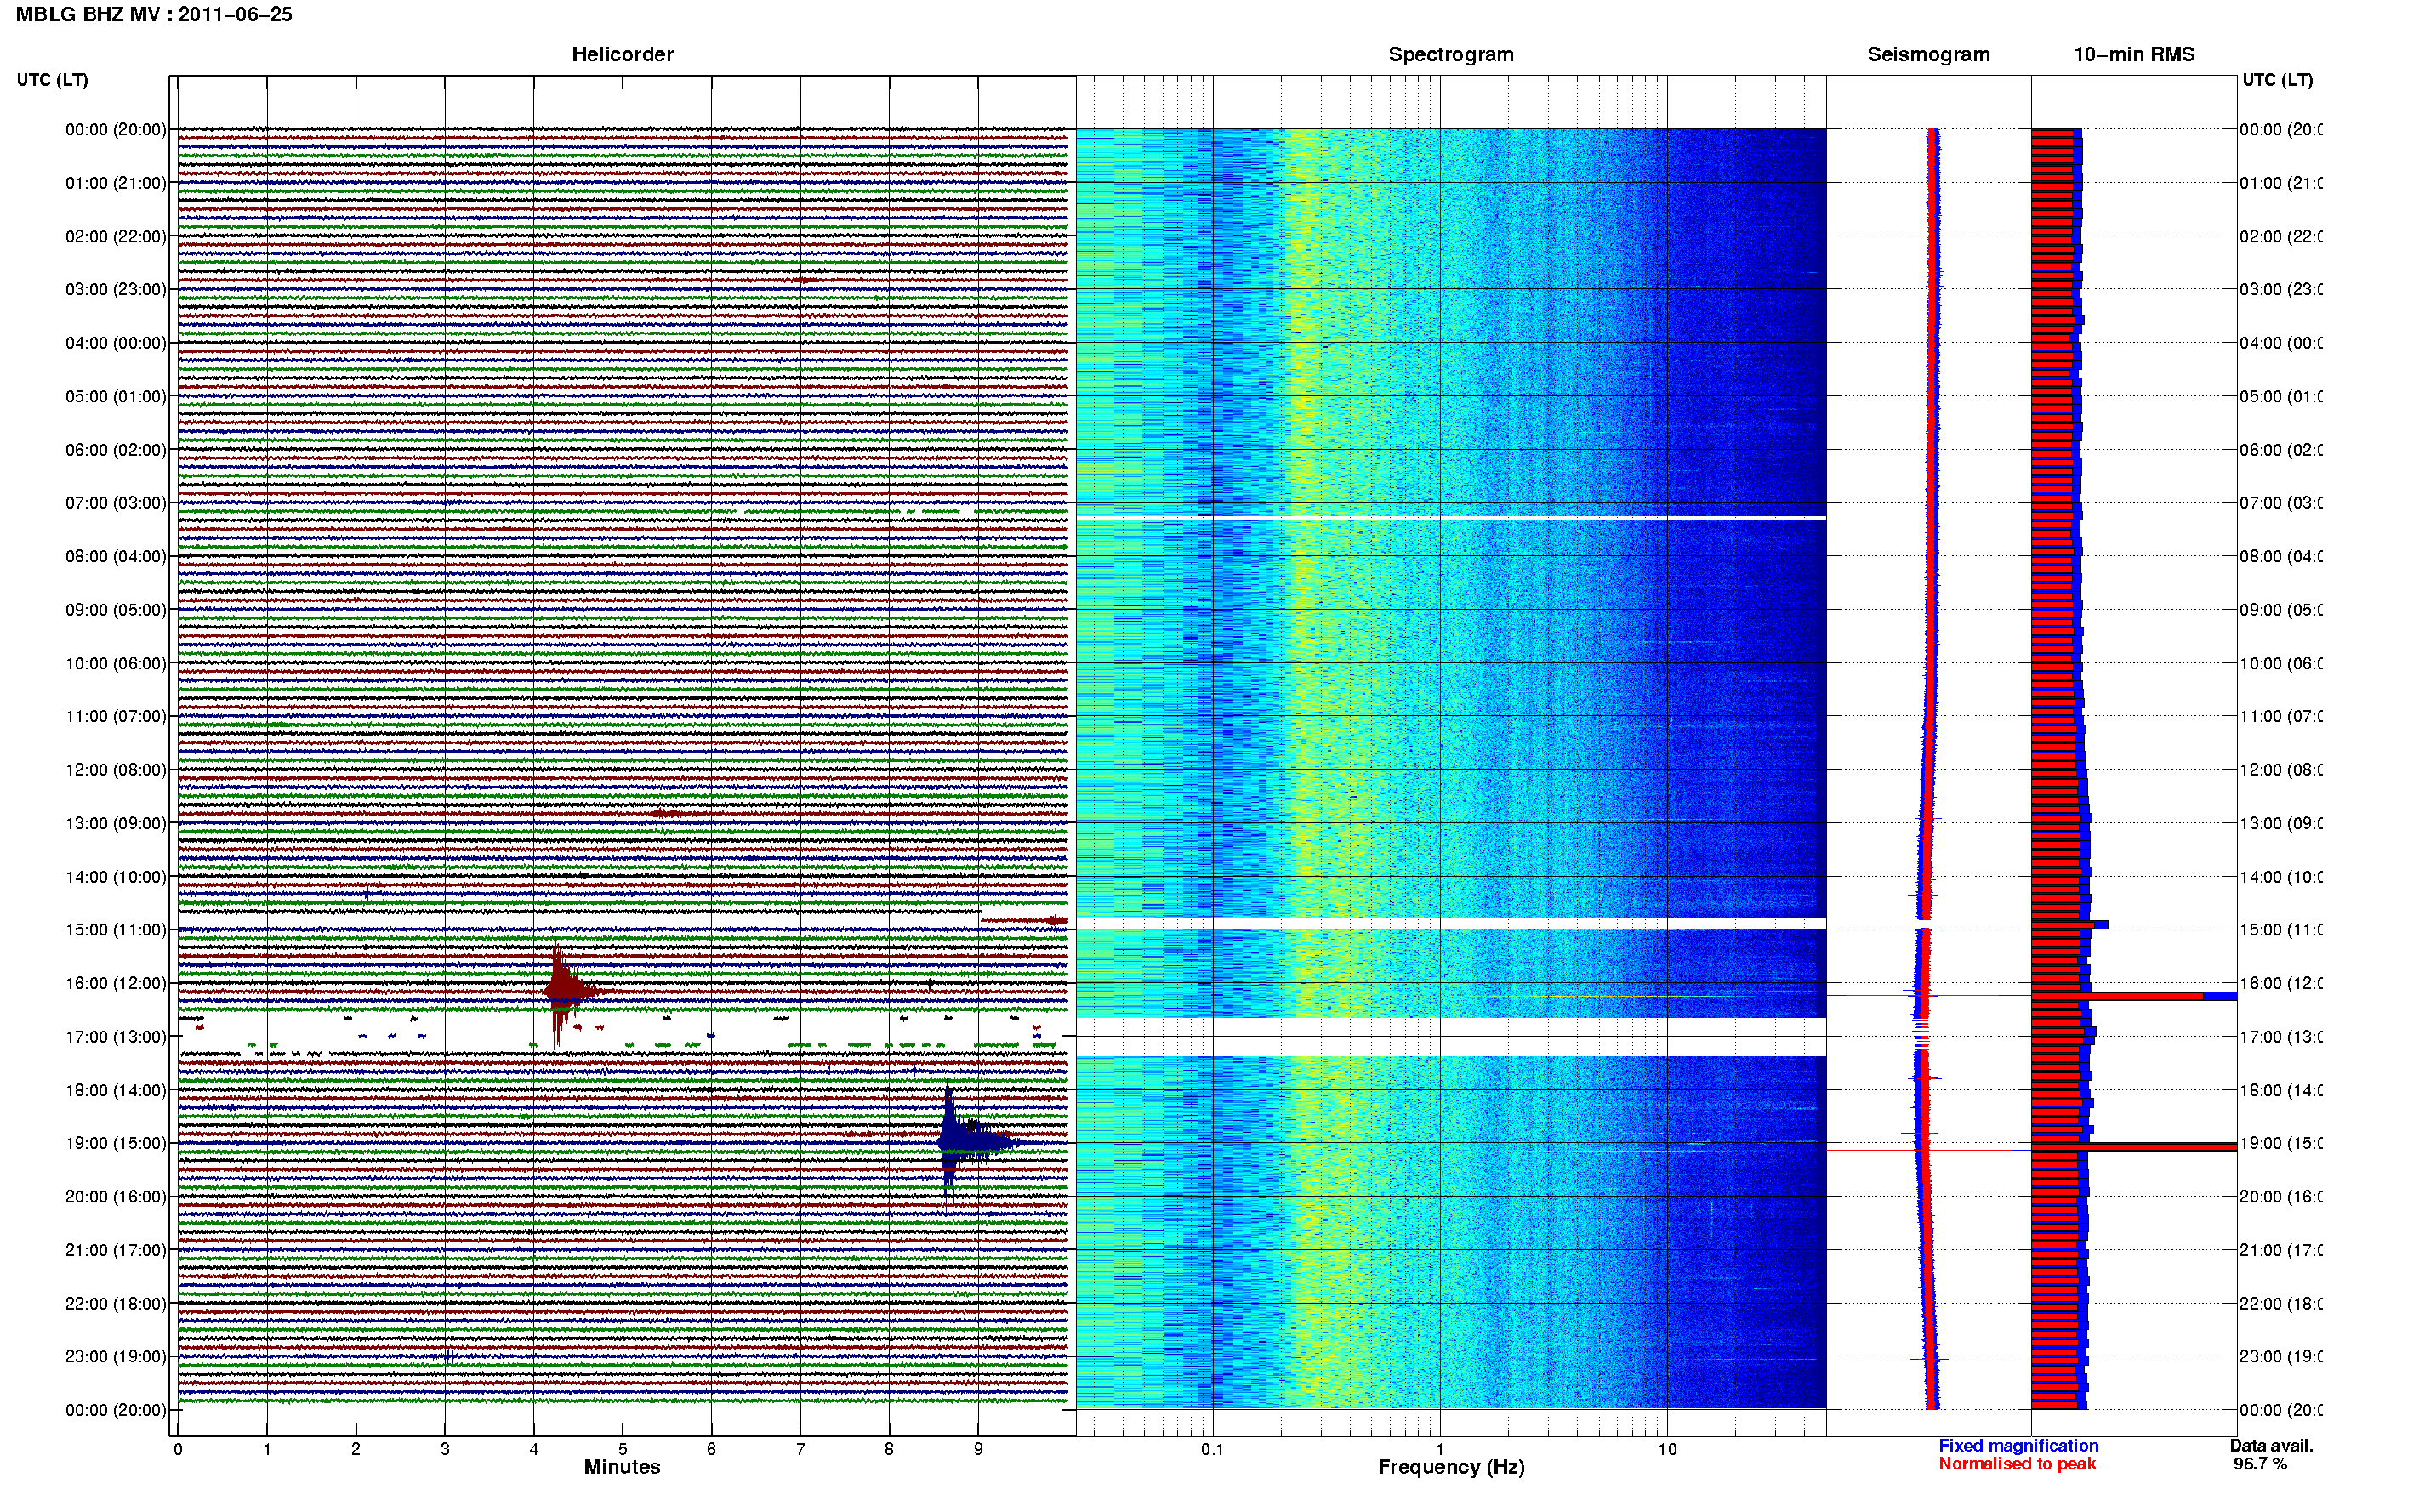This screenshot has height=1512, width=2419.
Task: Click left axis label 12:00 (08:00)
Action: coord(116,769)
